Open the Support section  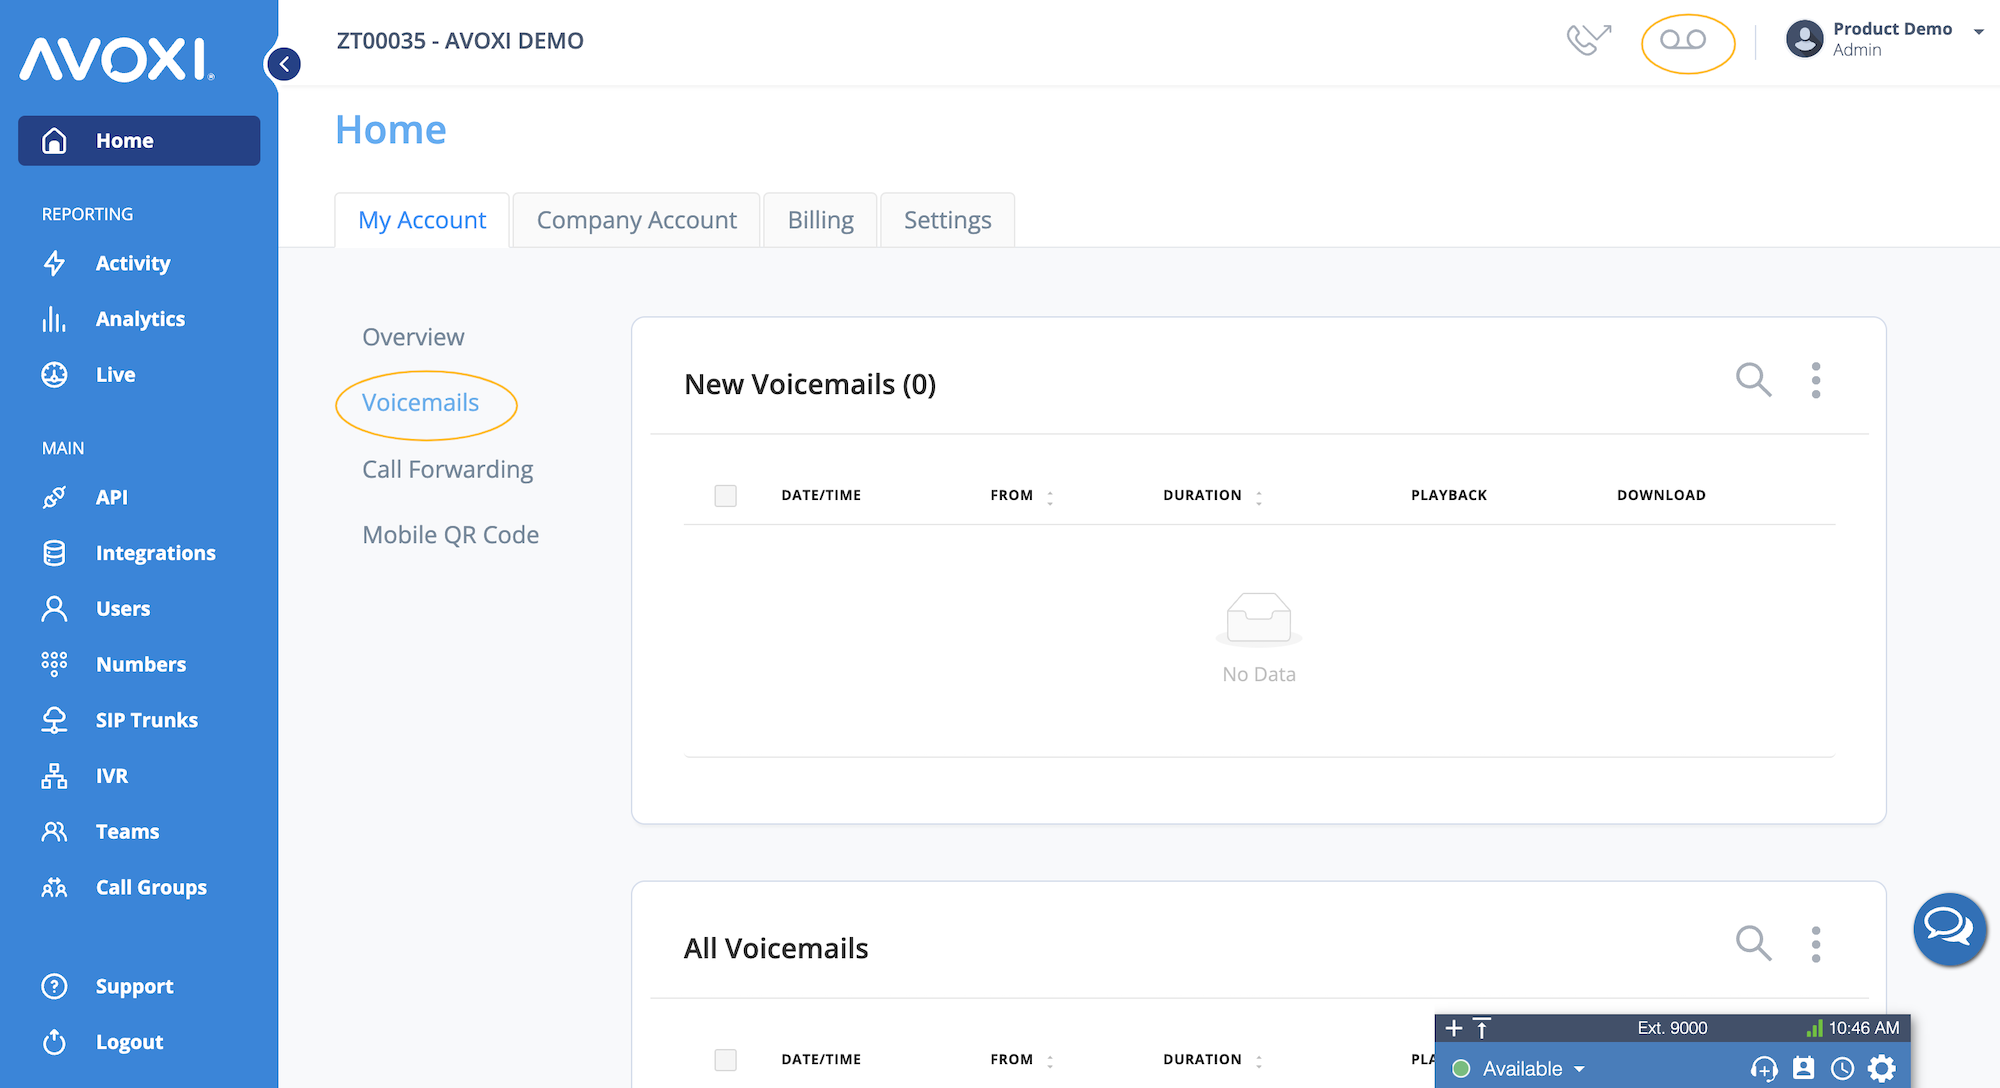(x=134, y=985)
